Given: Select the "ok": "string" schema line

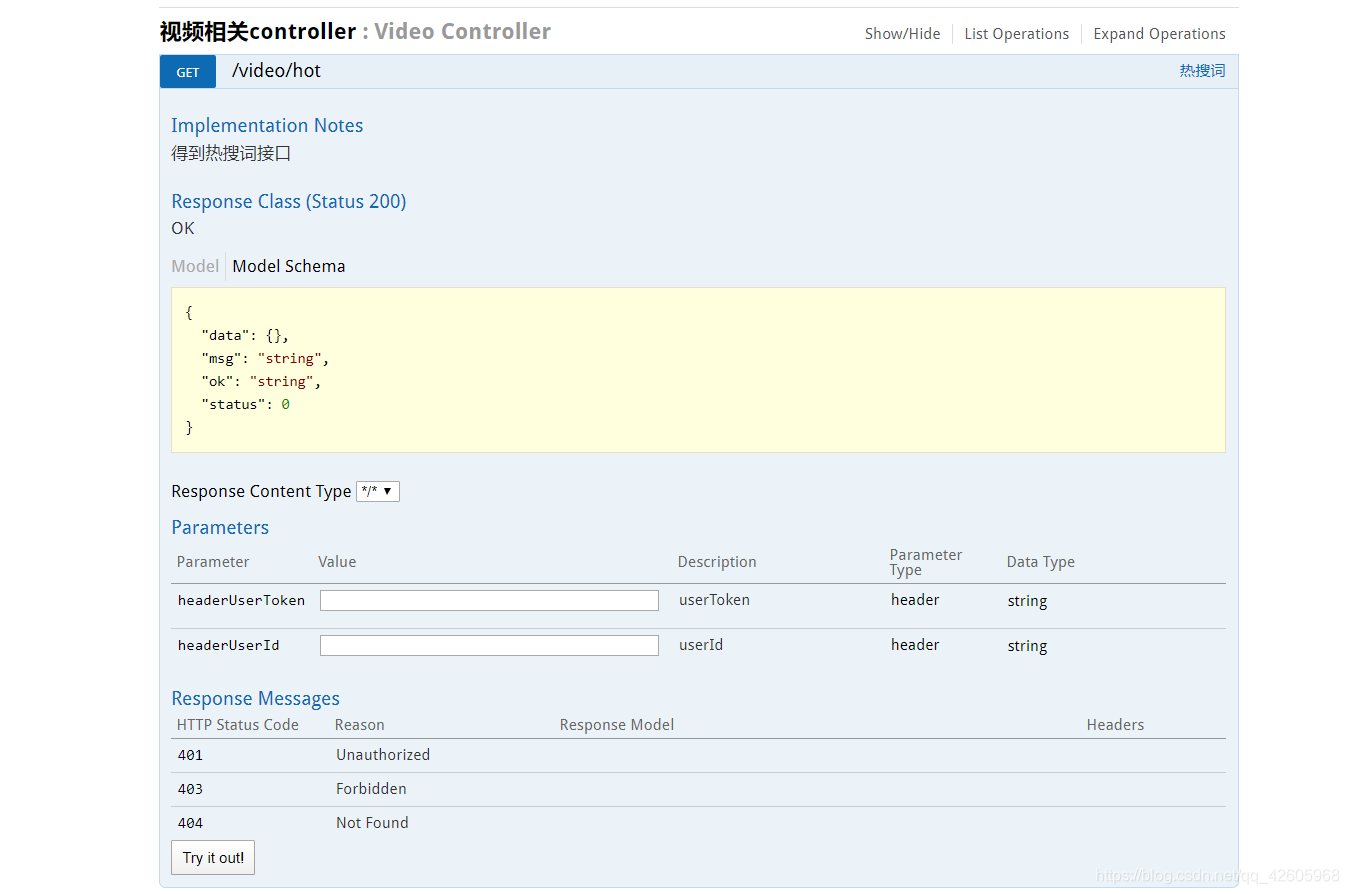Looking at the screenshot, I should pos(261,381).
